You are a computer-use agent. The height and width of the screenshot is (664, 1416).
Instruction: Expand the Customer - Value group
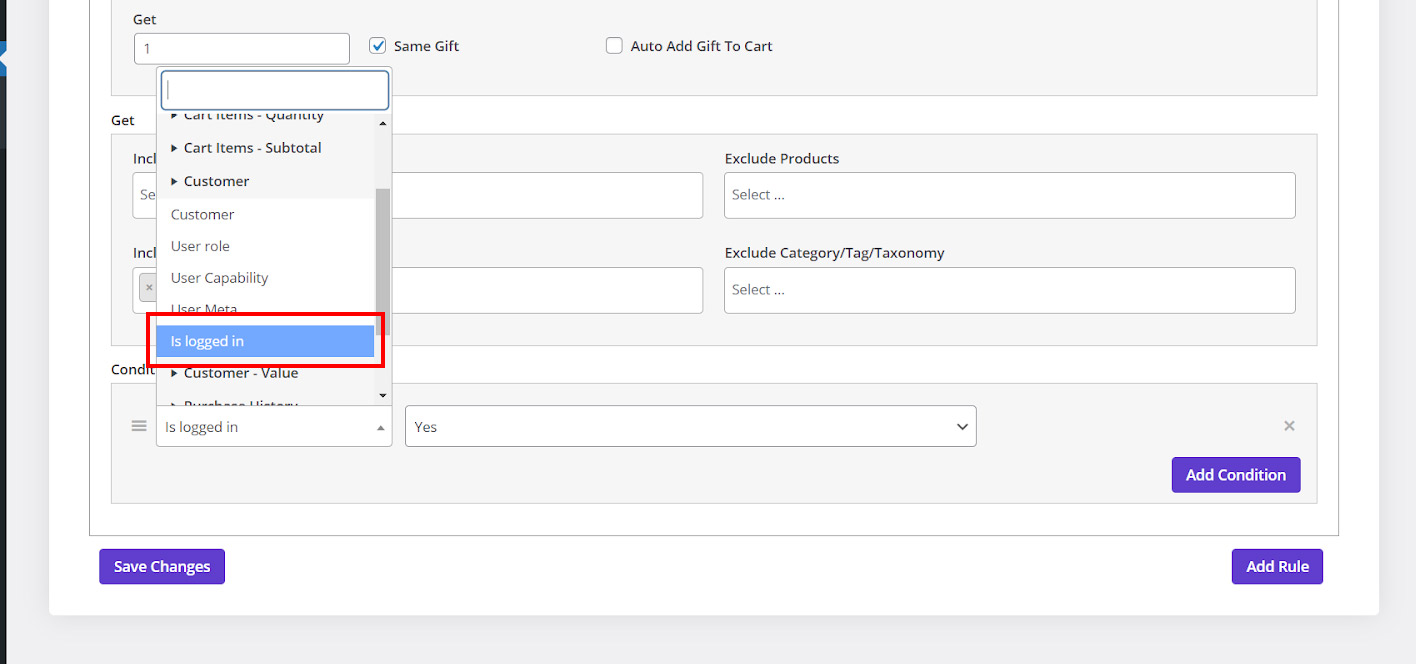click(x=240, y=373)
